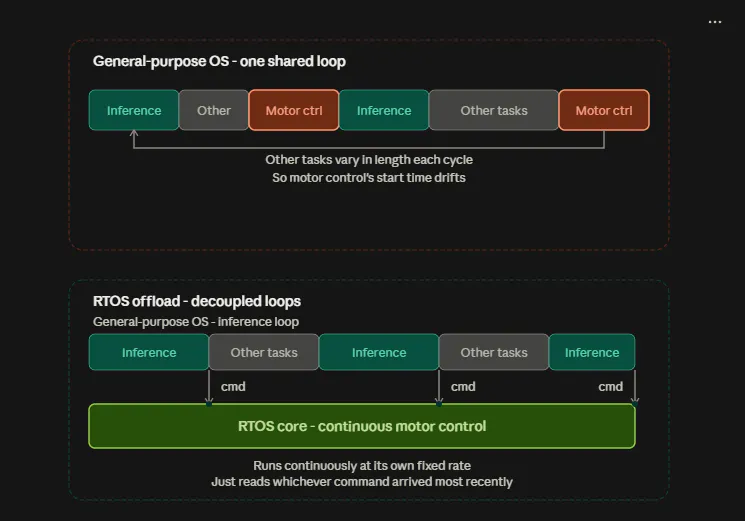Select the last Inference block in the inference loop
The width and height of the screenshot is (745, 521).
click(592, 352)
